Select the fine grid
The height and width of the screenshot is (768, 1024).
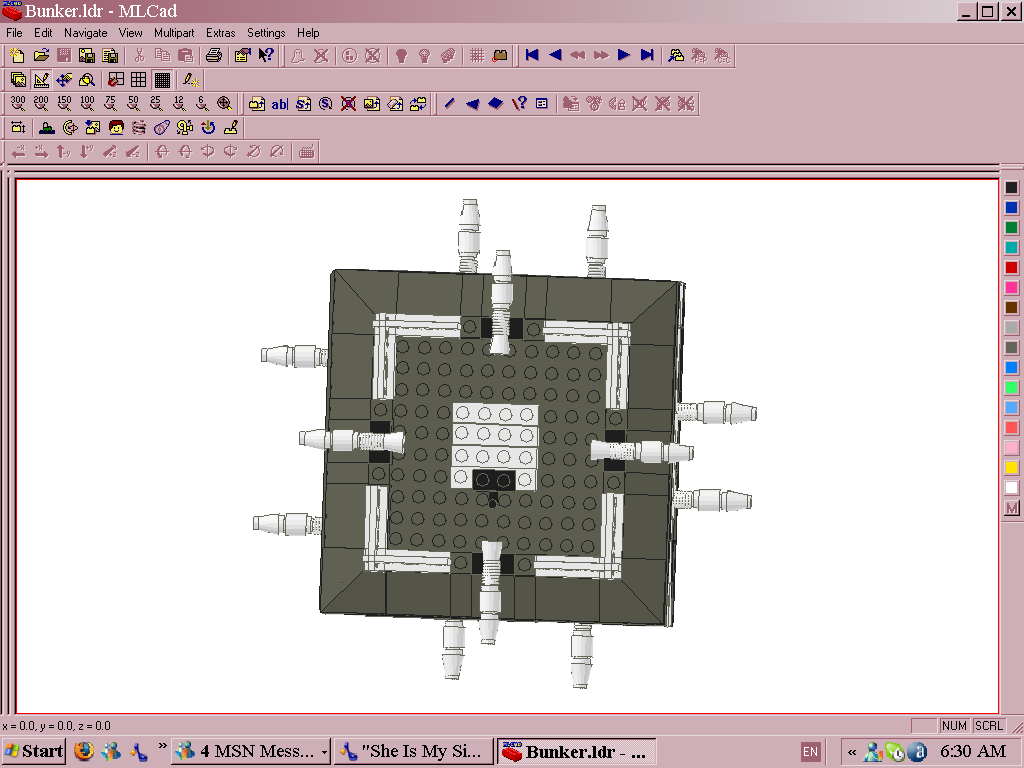(162, 80)
